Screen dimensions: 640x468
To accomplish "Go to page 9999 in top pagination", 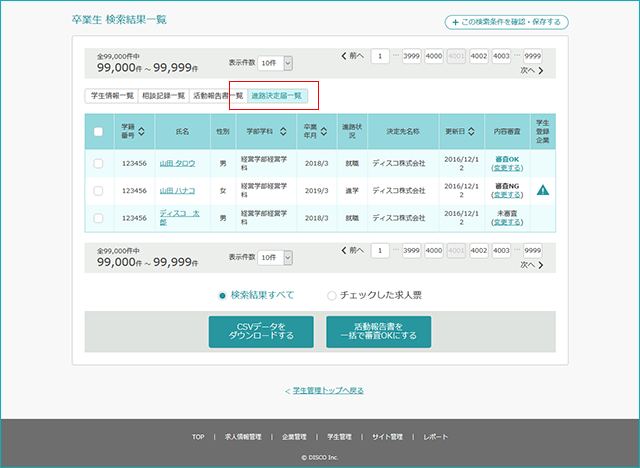I will click(x=533, y=56).
